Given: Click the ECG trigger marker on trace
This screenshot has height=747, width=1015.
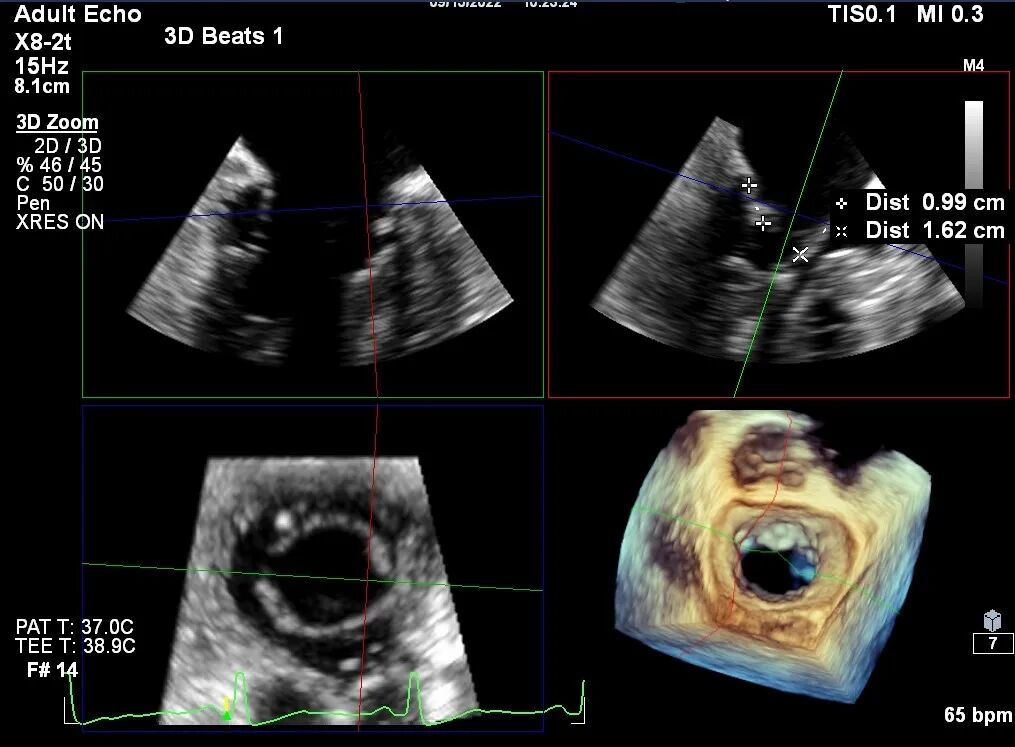Looking at the screenshot, I should (x=227, y=709).
